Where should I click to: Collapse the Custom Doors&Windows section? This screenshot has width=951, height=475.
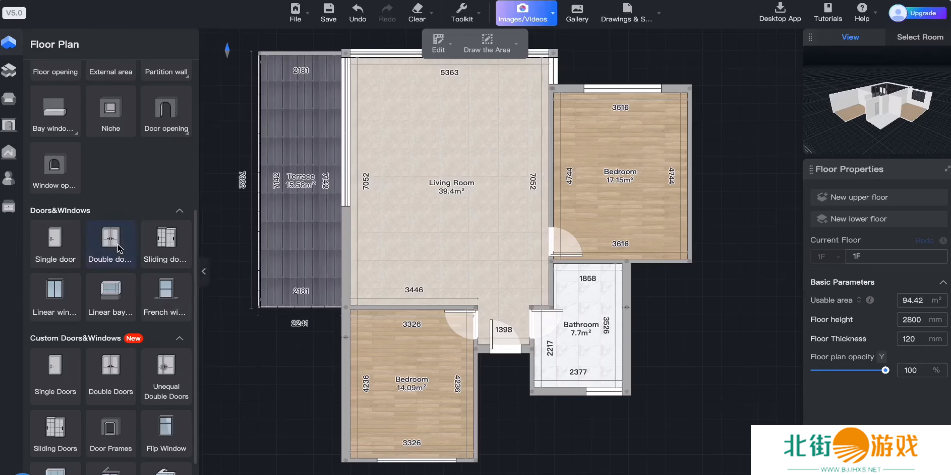[180, 338]
